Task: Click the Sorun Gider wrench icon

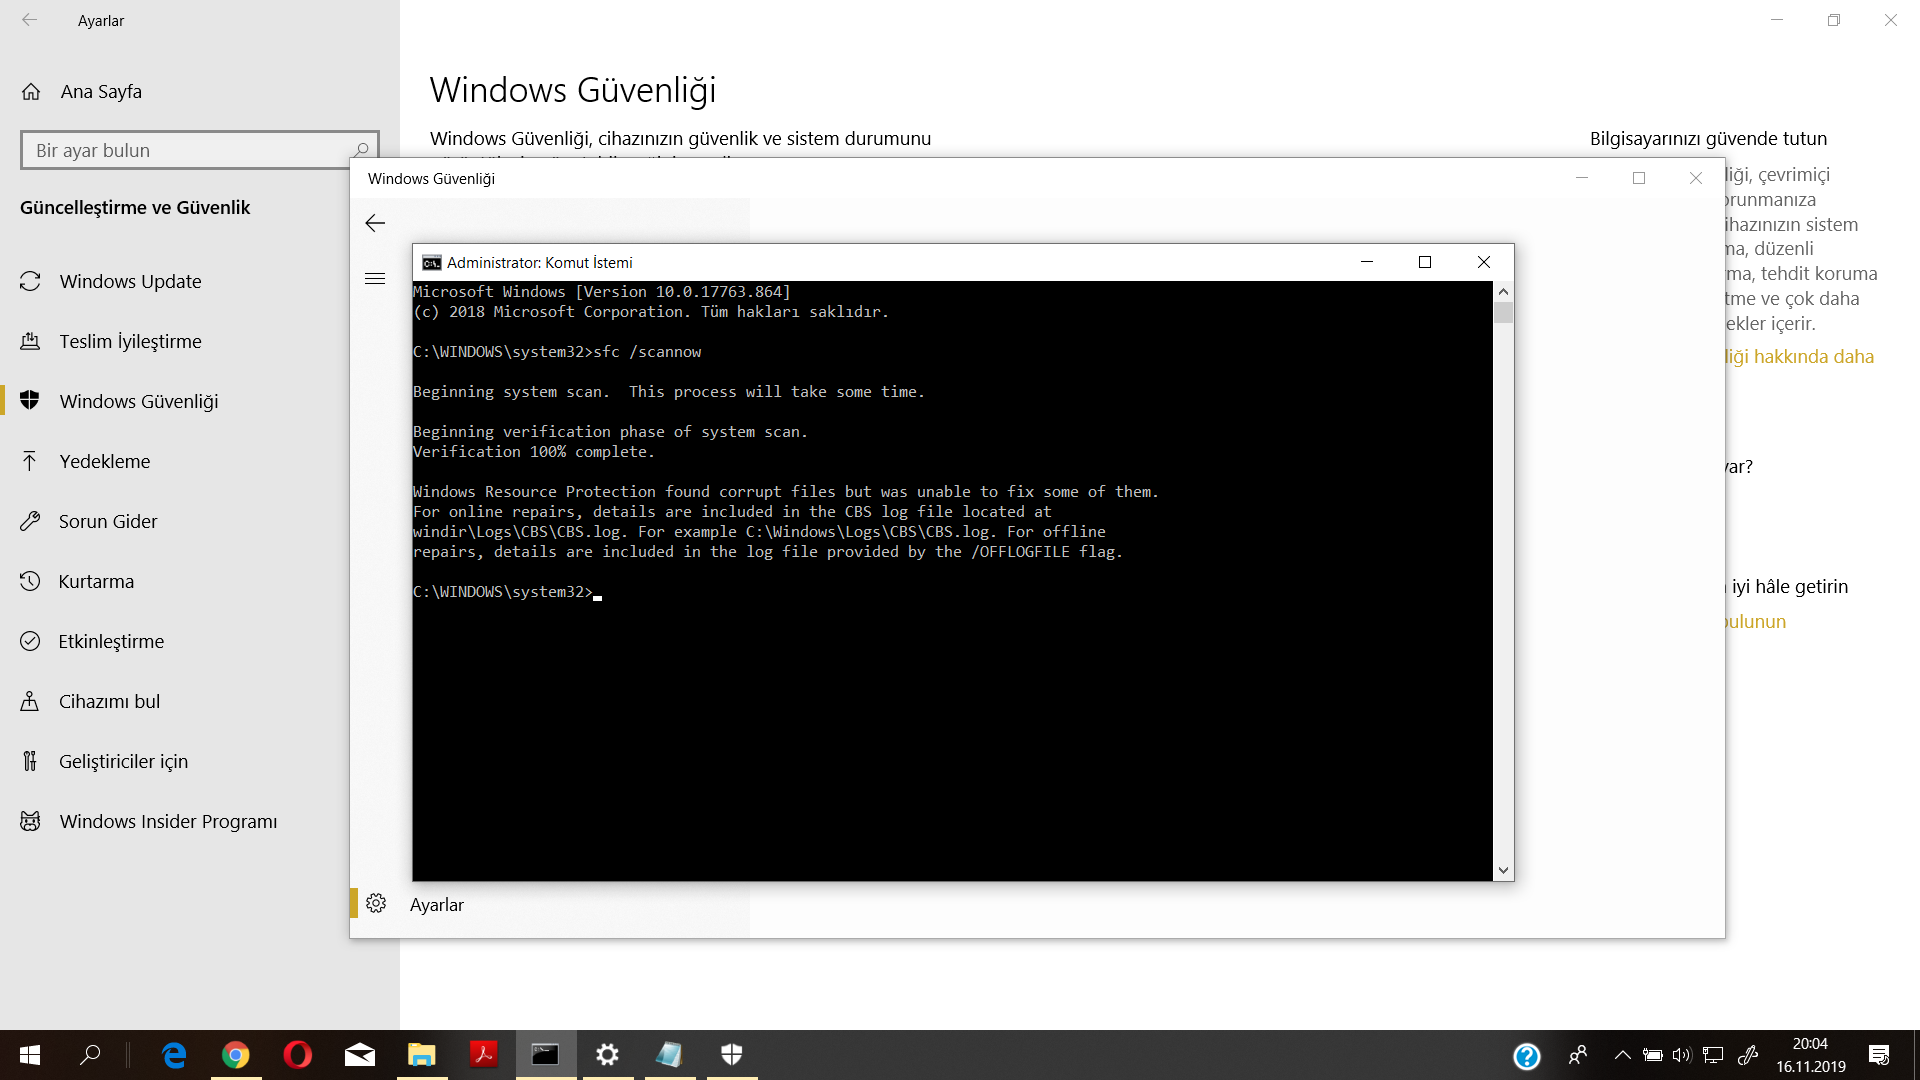Action: (30, 521)
